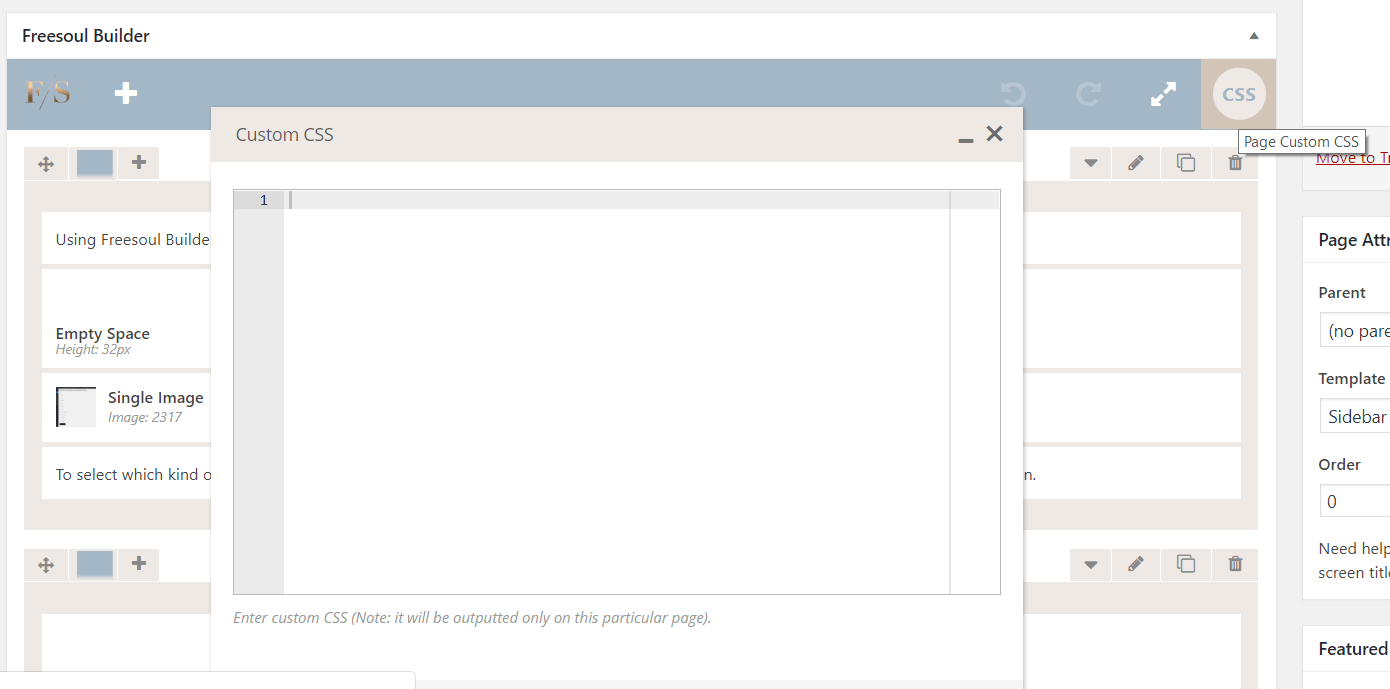1390x689 pixels.
Task: Select line number 1 in the CSS editor gutter
Action: pyautogui.click(x=263, y=200)
